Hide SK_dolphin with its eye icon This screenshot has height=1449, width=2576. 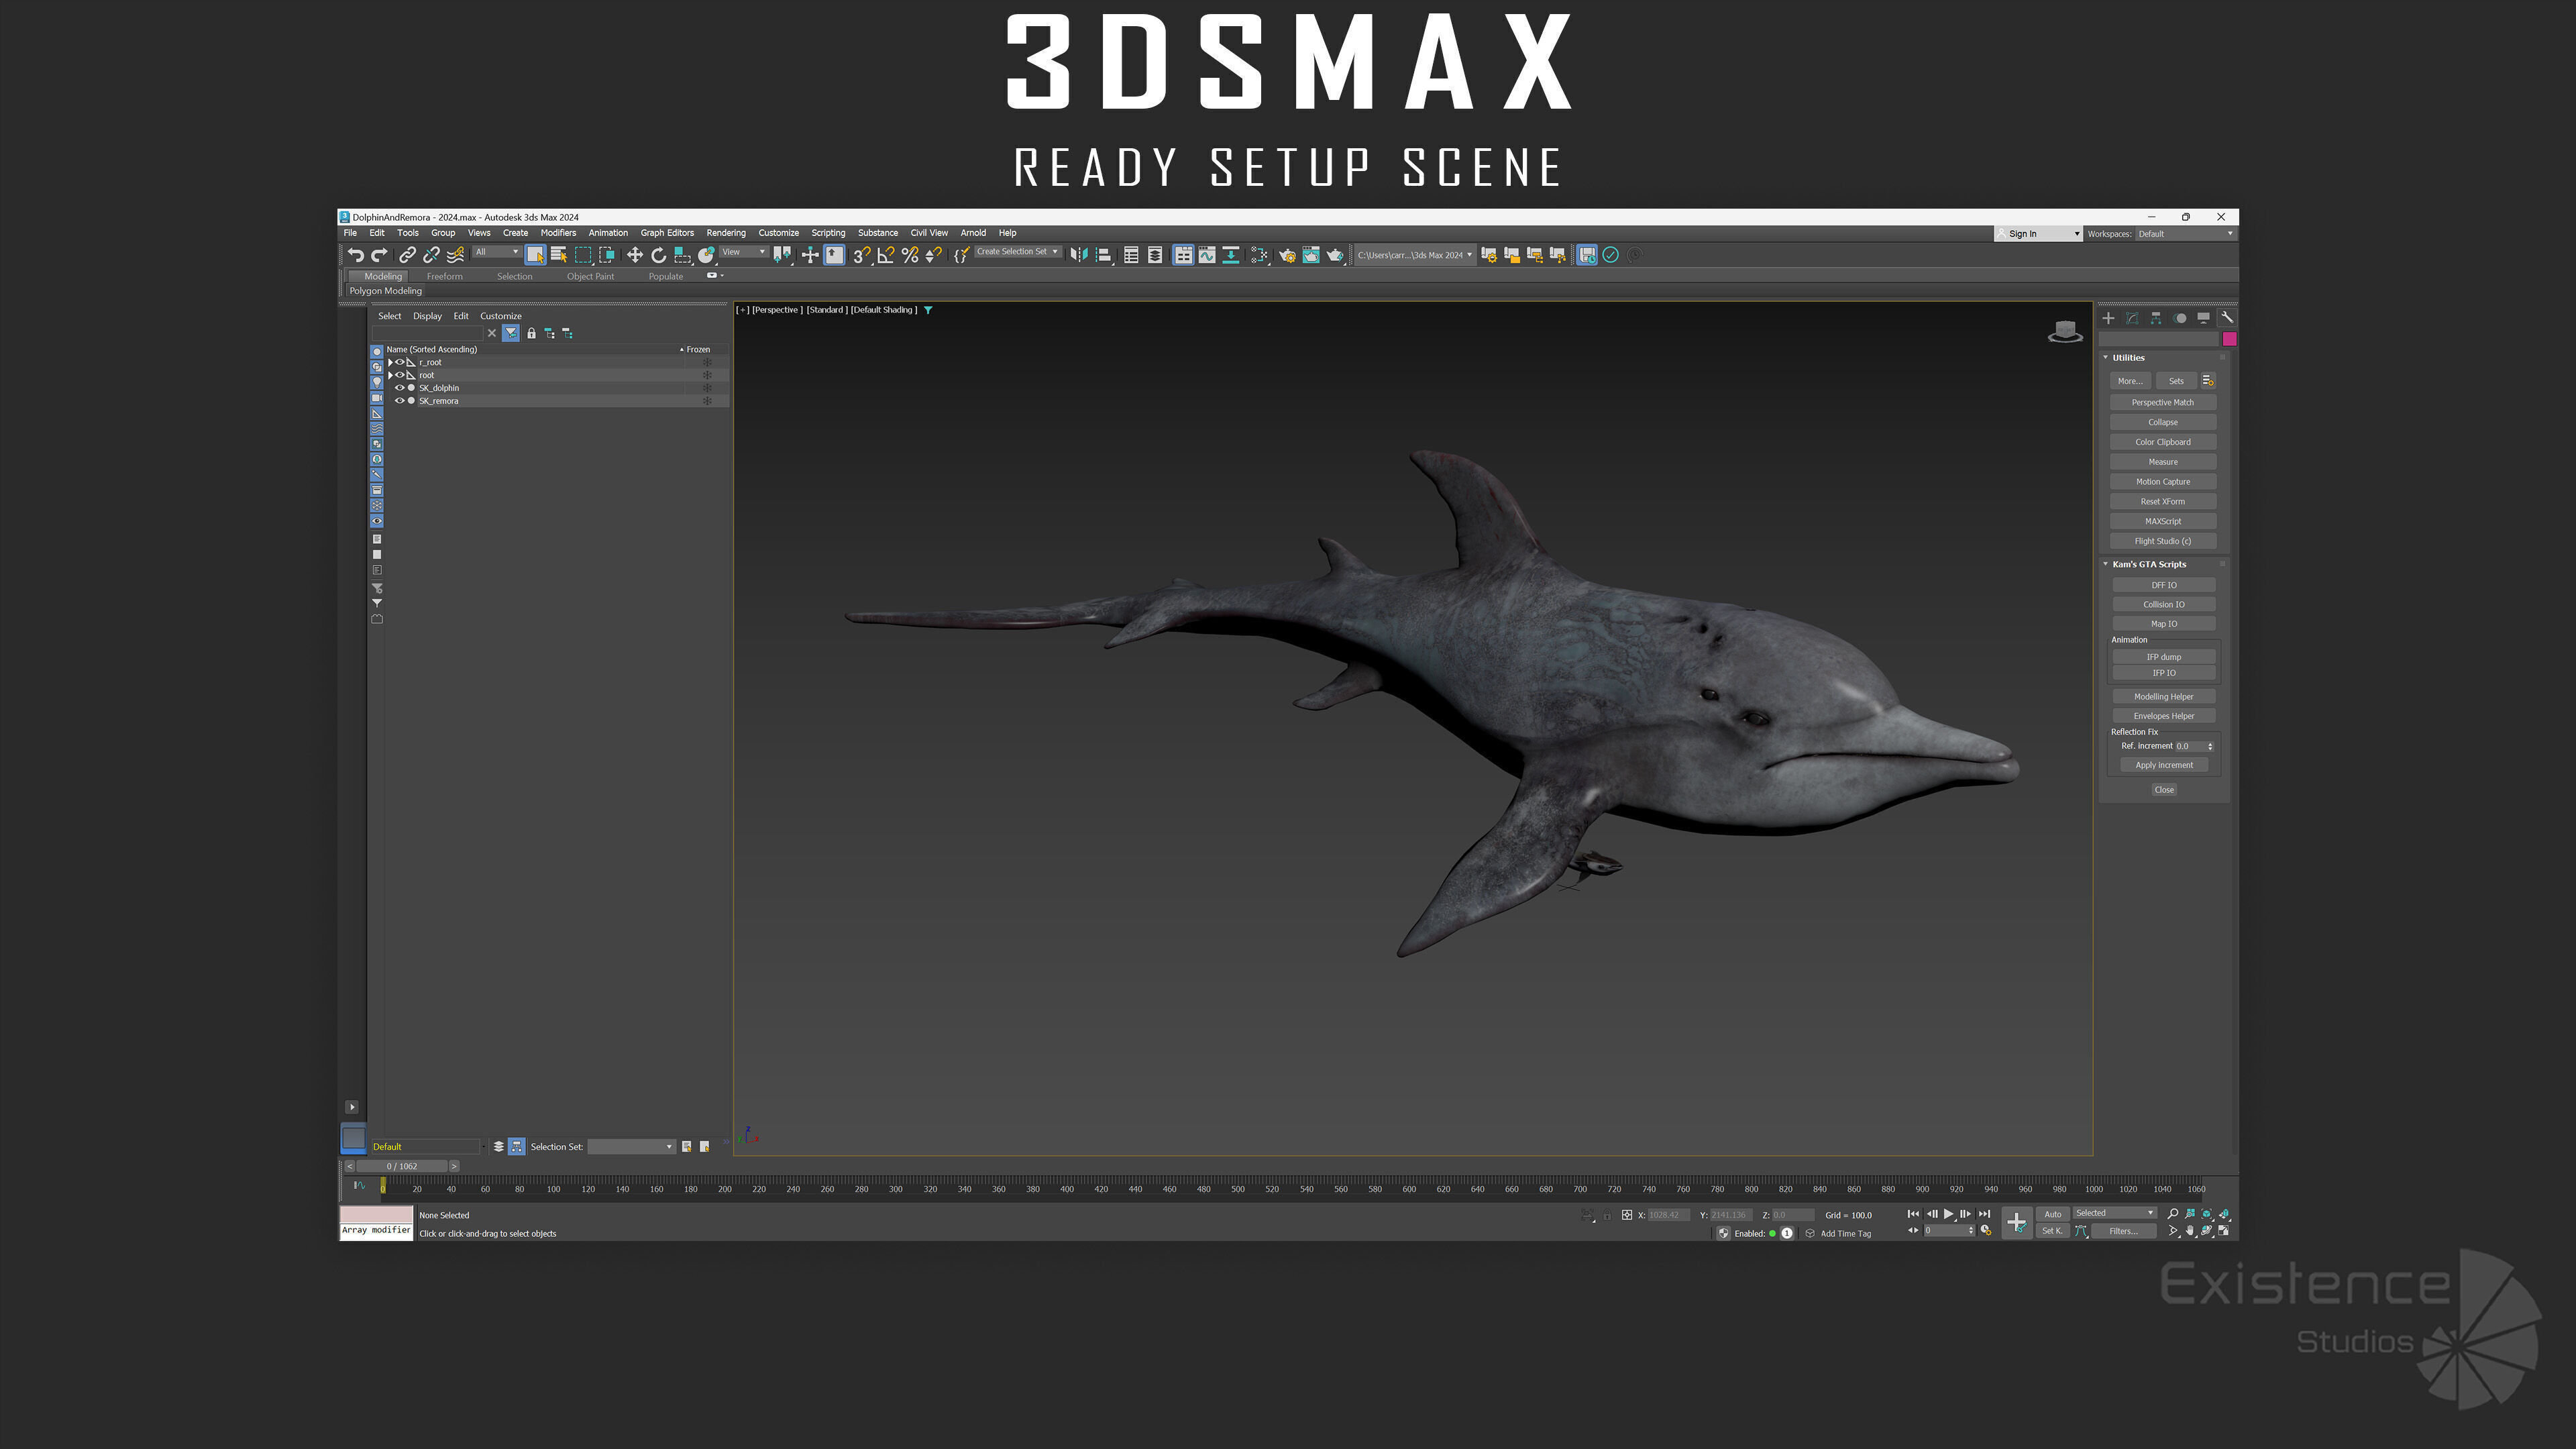tap(400, 388)
